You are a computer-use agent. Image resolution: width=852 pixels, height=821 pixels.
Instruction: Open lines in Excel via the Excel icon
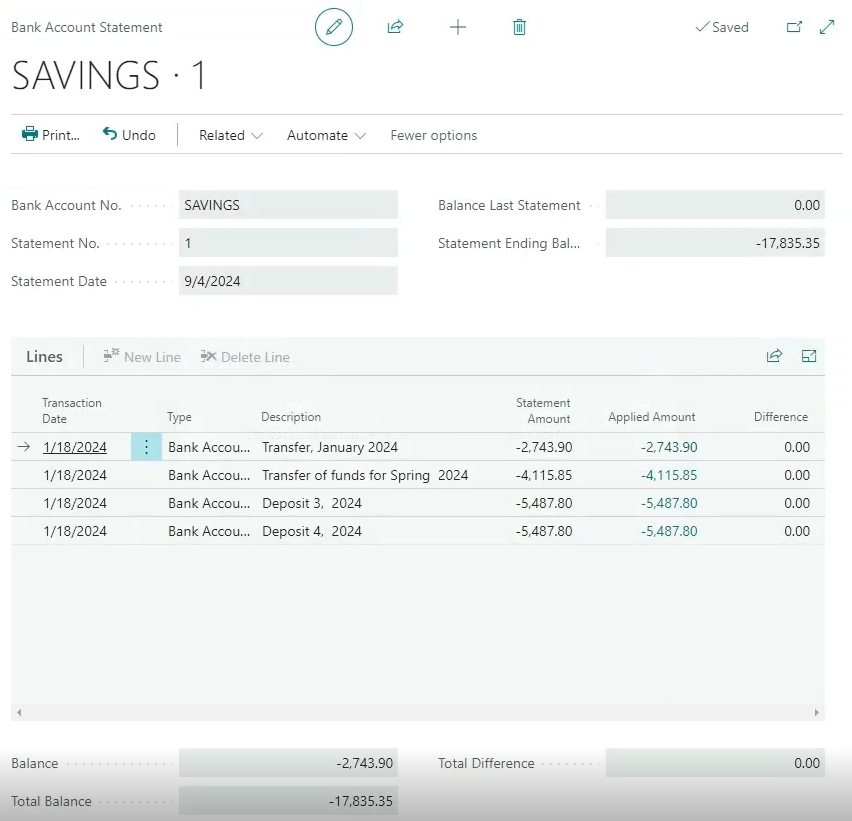(809, 356)
